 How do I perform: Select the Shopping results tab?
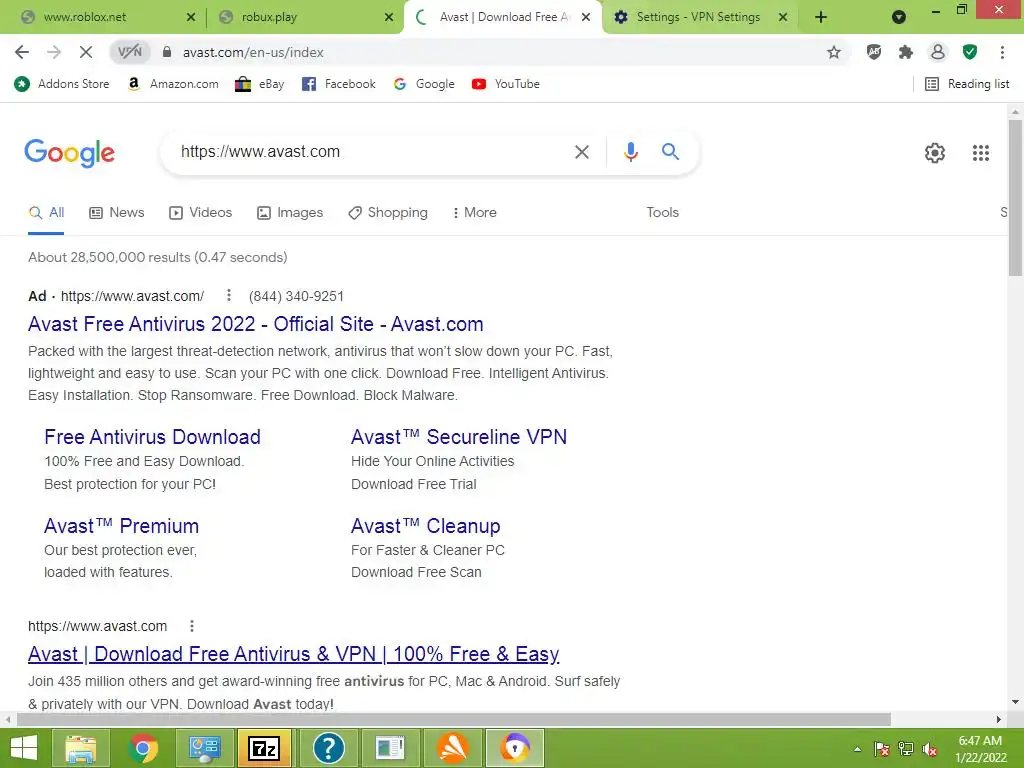(x=388, y=213)
